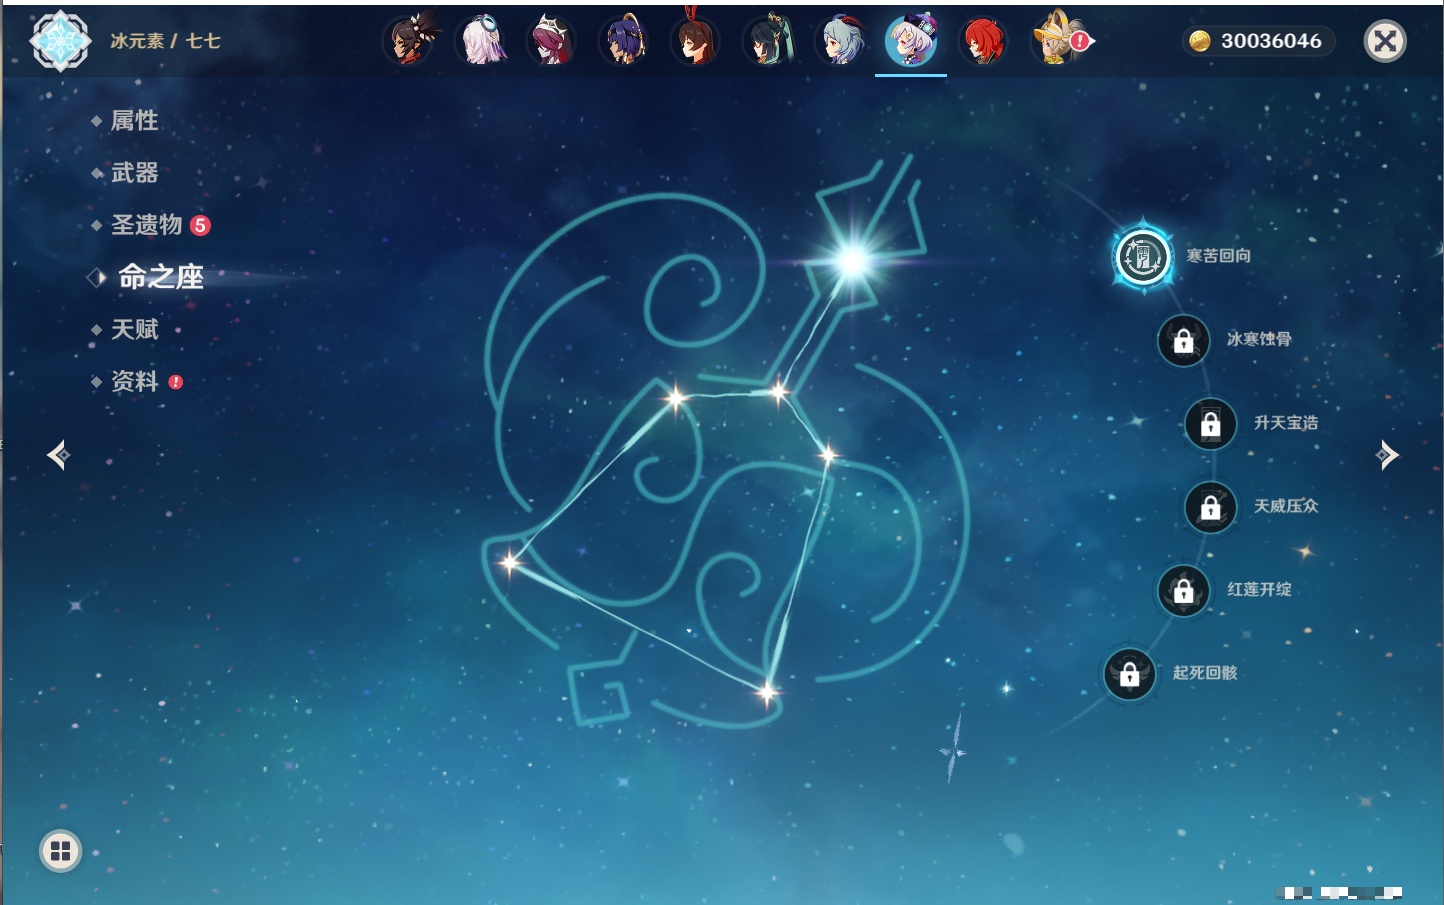Screen dimensions: 1444x905
Task: Select Qiqi's highlighted portrait
Action: pyautogui.click(x=911, y=41)
